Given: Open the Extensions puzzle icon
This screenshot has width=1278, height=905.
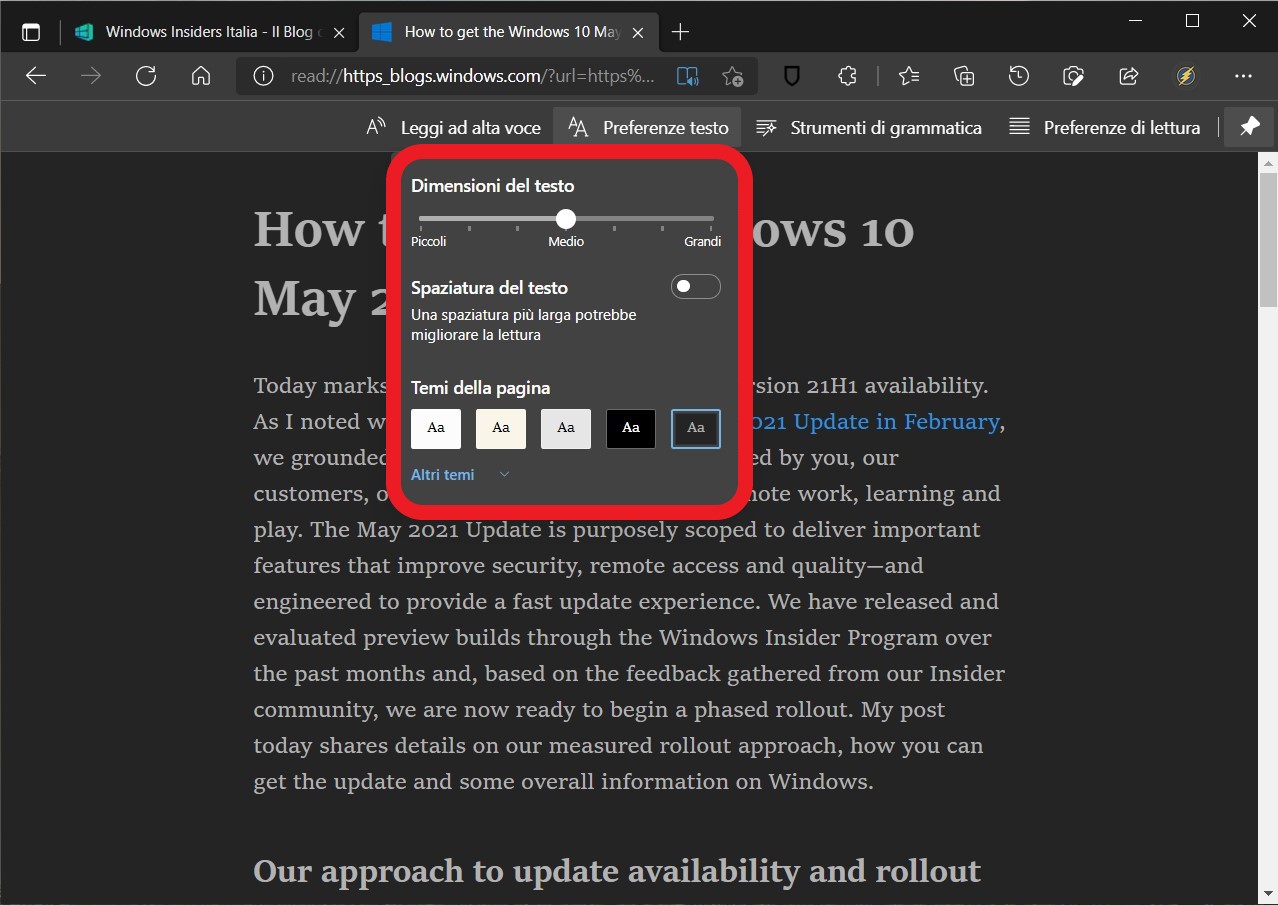Looking at the screenshot, I should pos(847,76).
